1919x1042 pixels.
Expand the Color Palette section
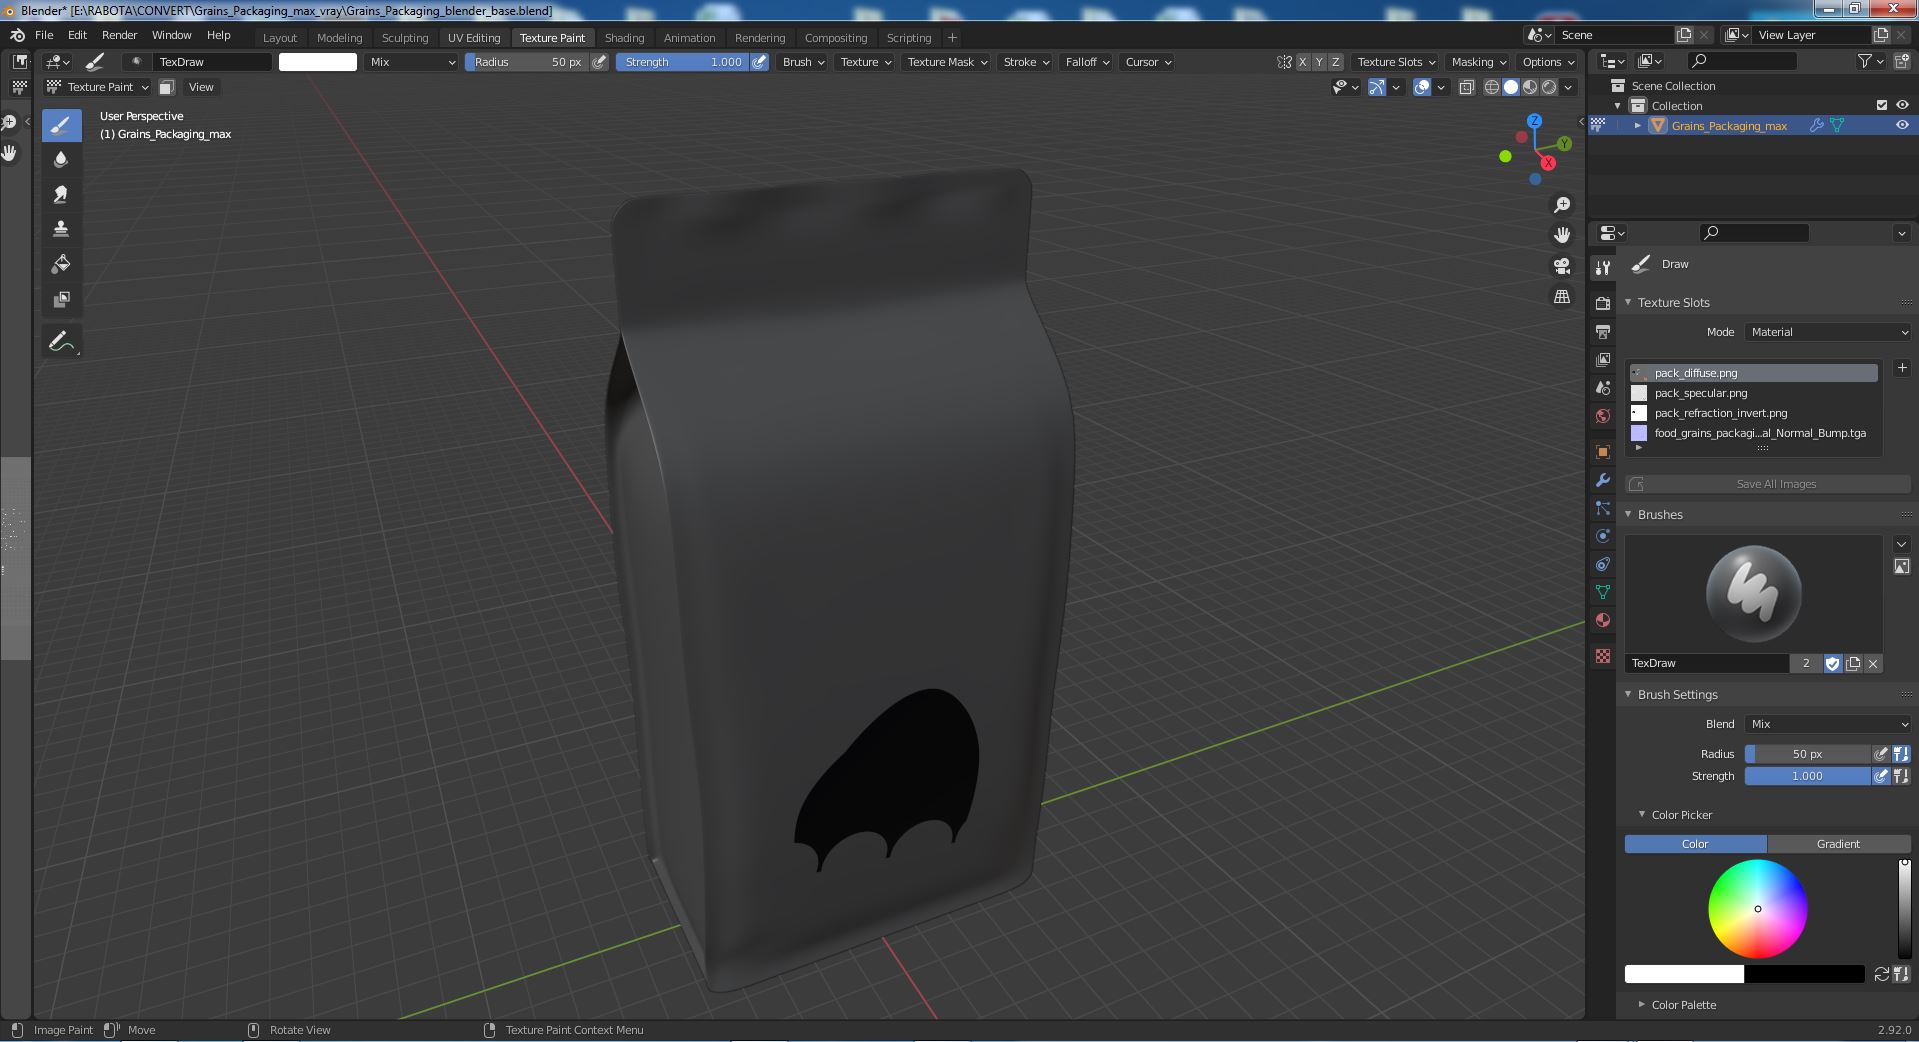pos(1683,1005)
